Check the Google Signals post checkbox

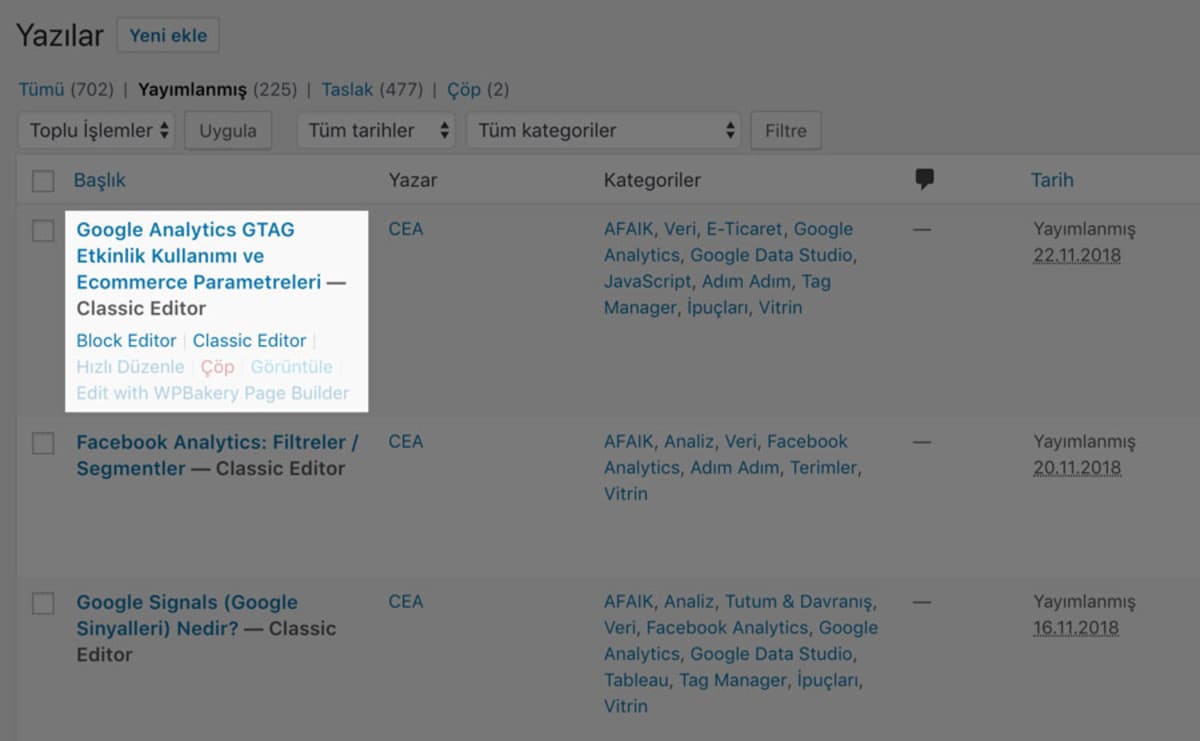click(x=43, y=604)
